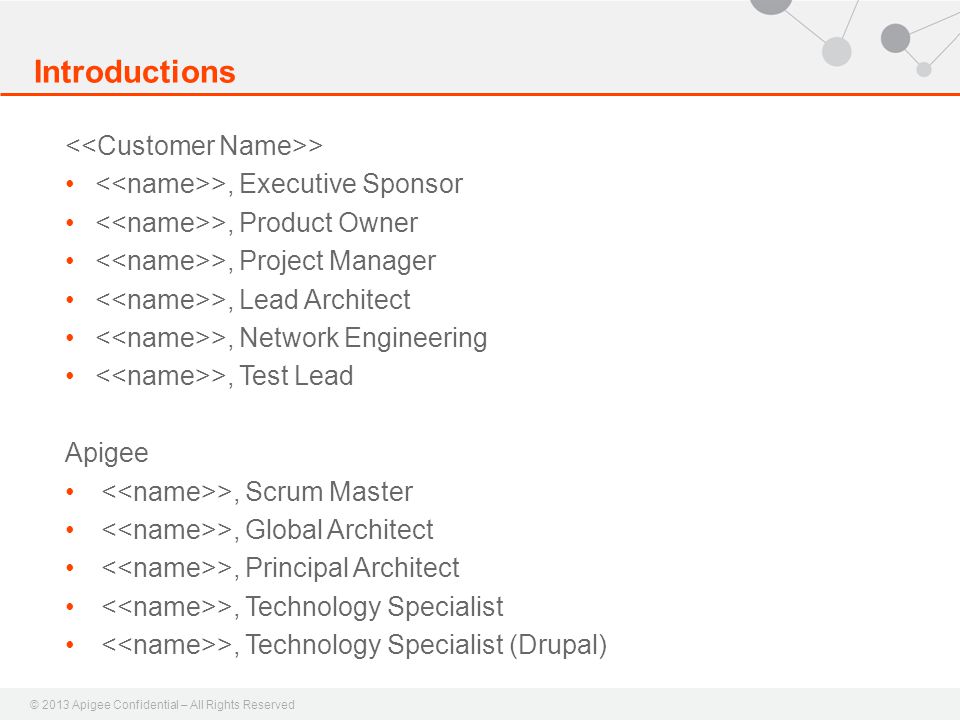Screen dimensions: 960x720
Task: Select the <<Customer Name>> placeholder heading
Action: coord(194,146)
